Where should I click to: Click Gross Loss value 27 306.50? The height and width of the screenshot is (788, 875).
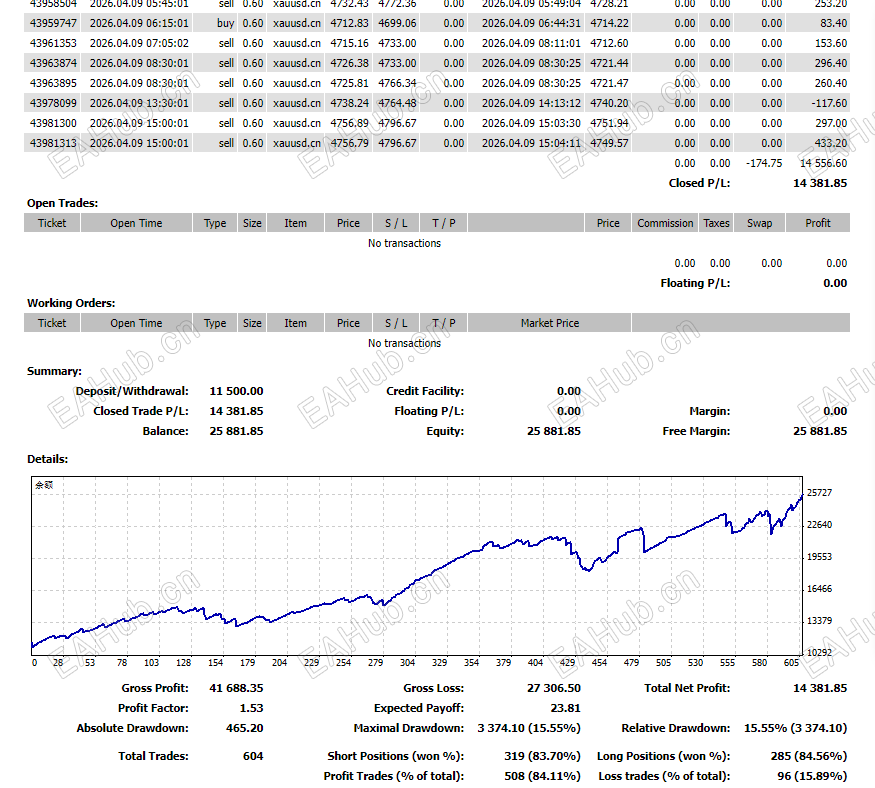click(554, 688)
